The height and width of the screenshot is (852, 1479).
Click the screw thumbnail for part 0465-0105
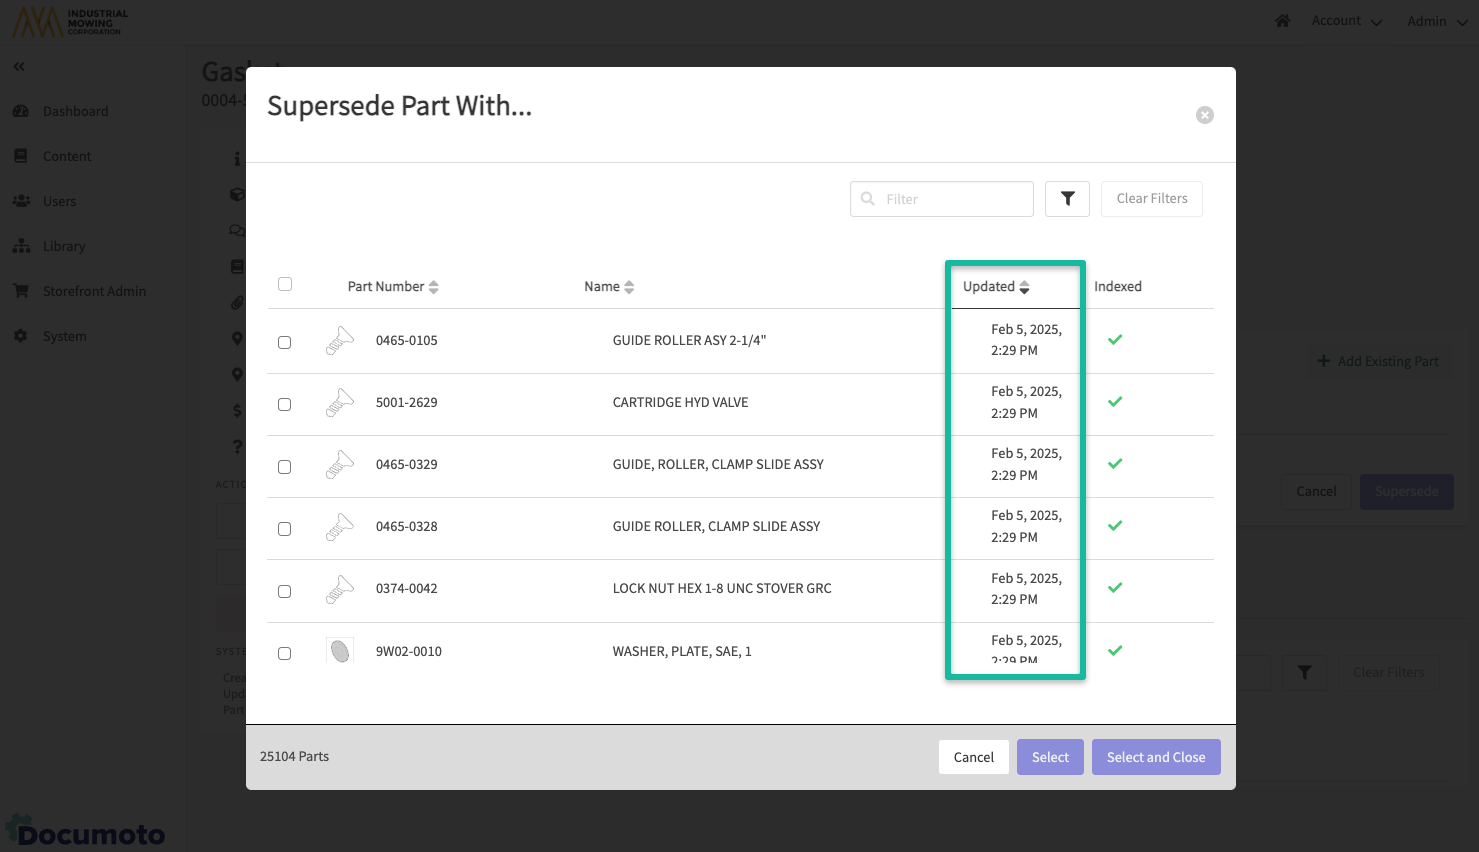[x=340, y=341]
